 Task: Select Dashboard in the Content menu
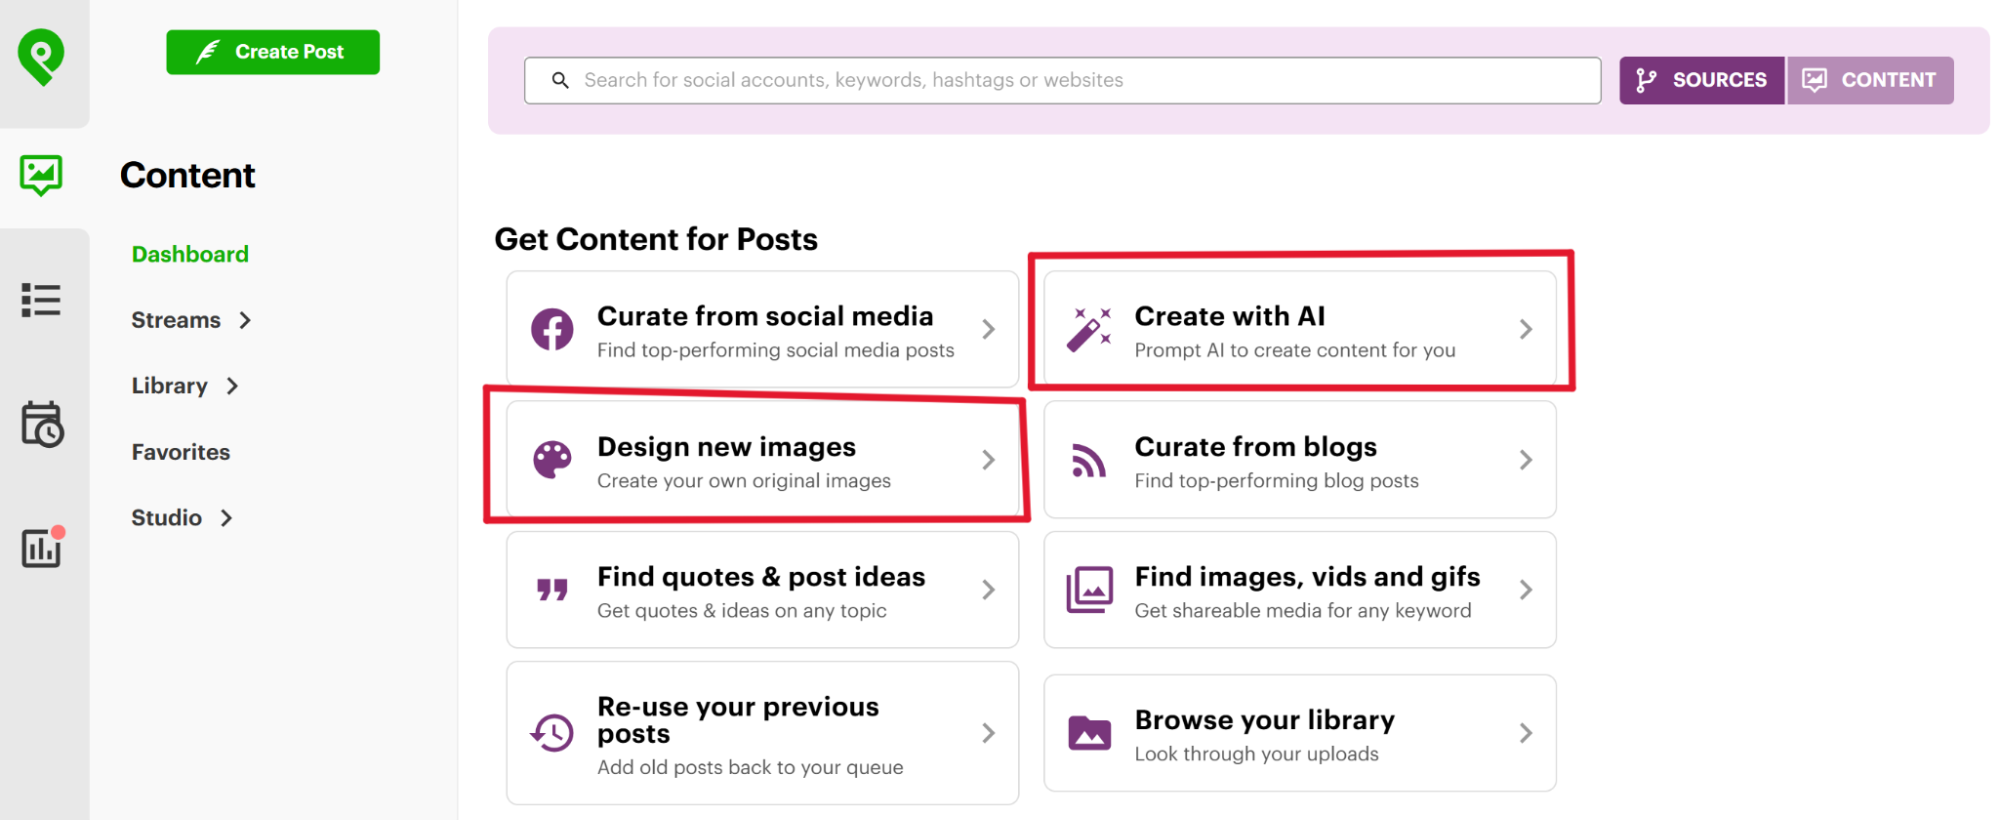point(190,254)
